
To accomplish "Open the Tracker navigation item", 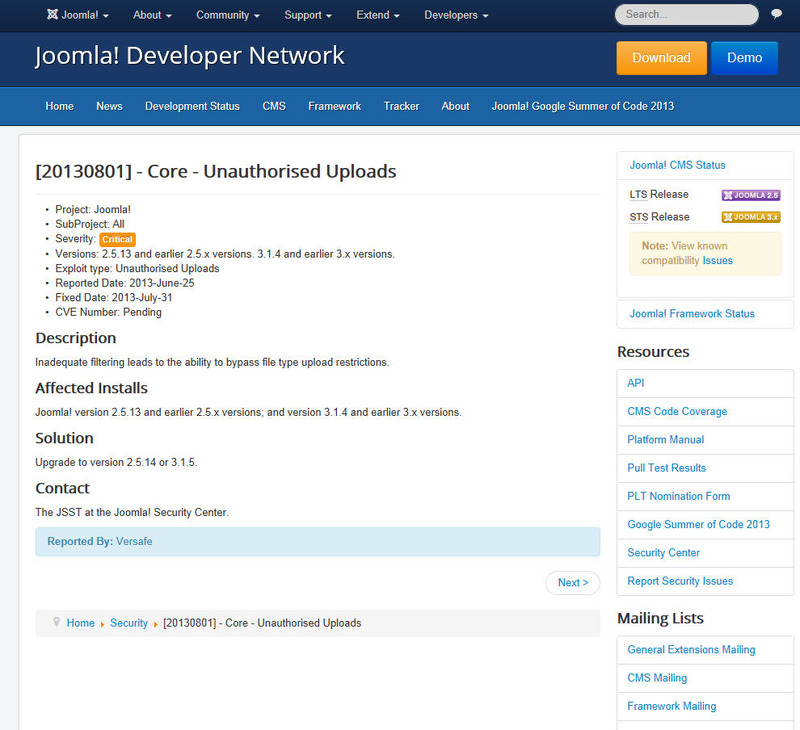I will (401, 106).
